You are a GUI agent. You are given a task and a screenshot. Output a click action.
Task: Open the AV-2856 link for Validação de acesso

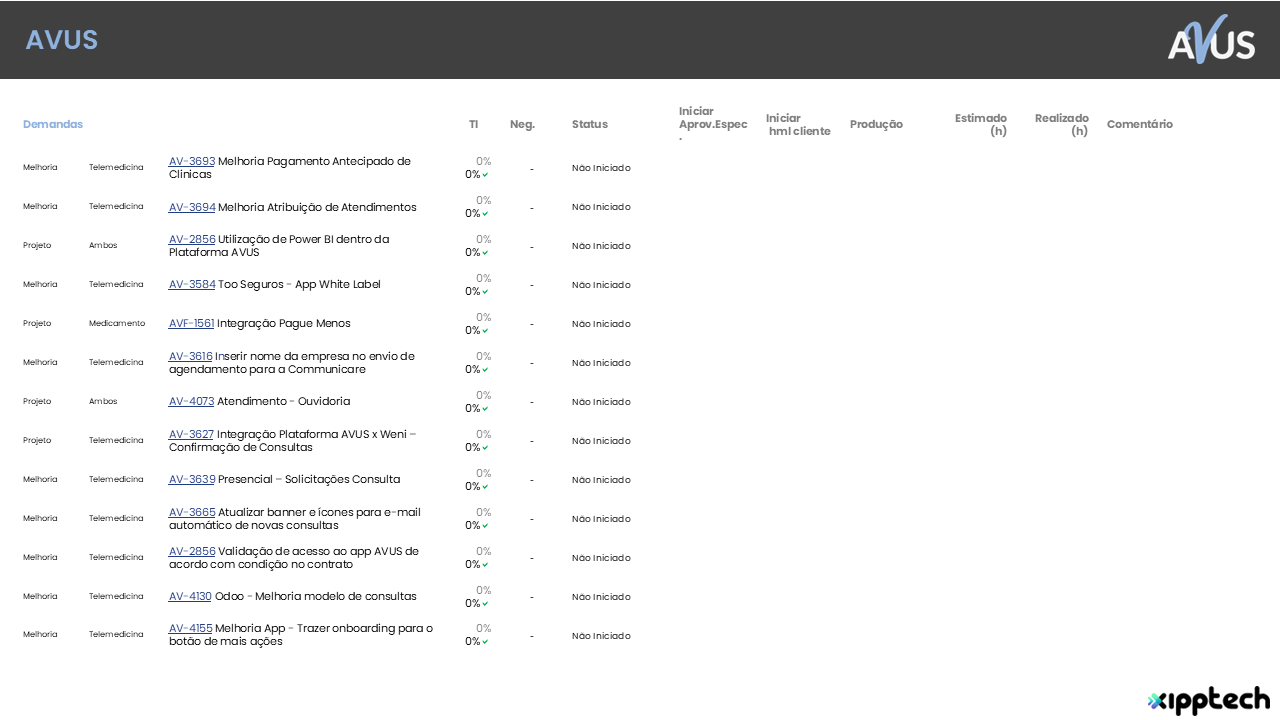pyautogui.click(x=192, y=551)
